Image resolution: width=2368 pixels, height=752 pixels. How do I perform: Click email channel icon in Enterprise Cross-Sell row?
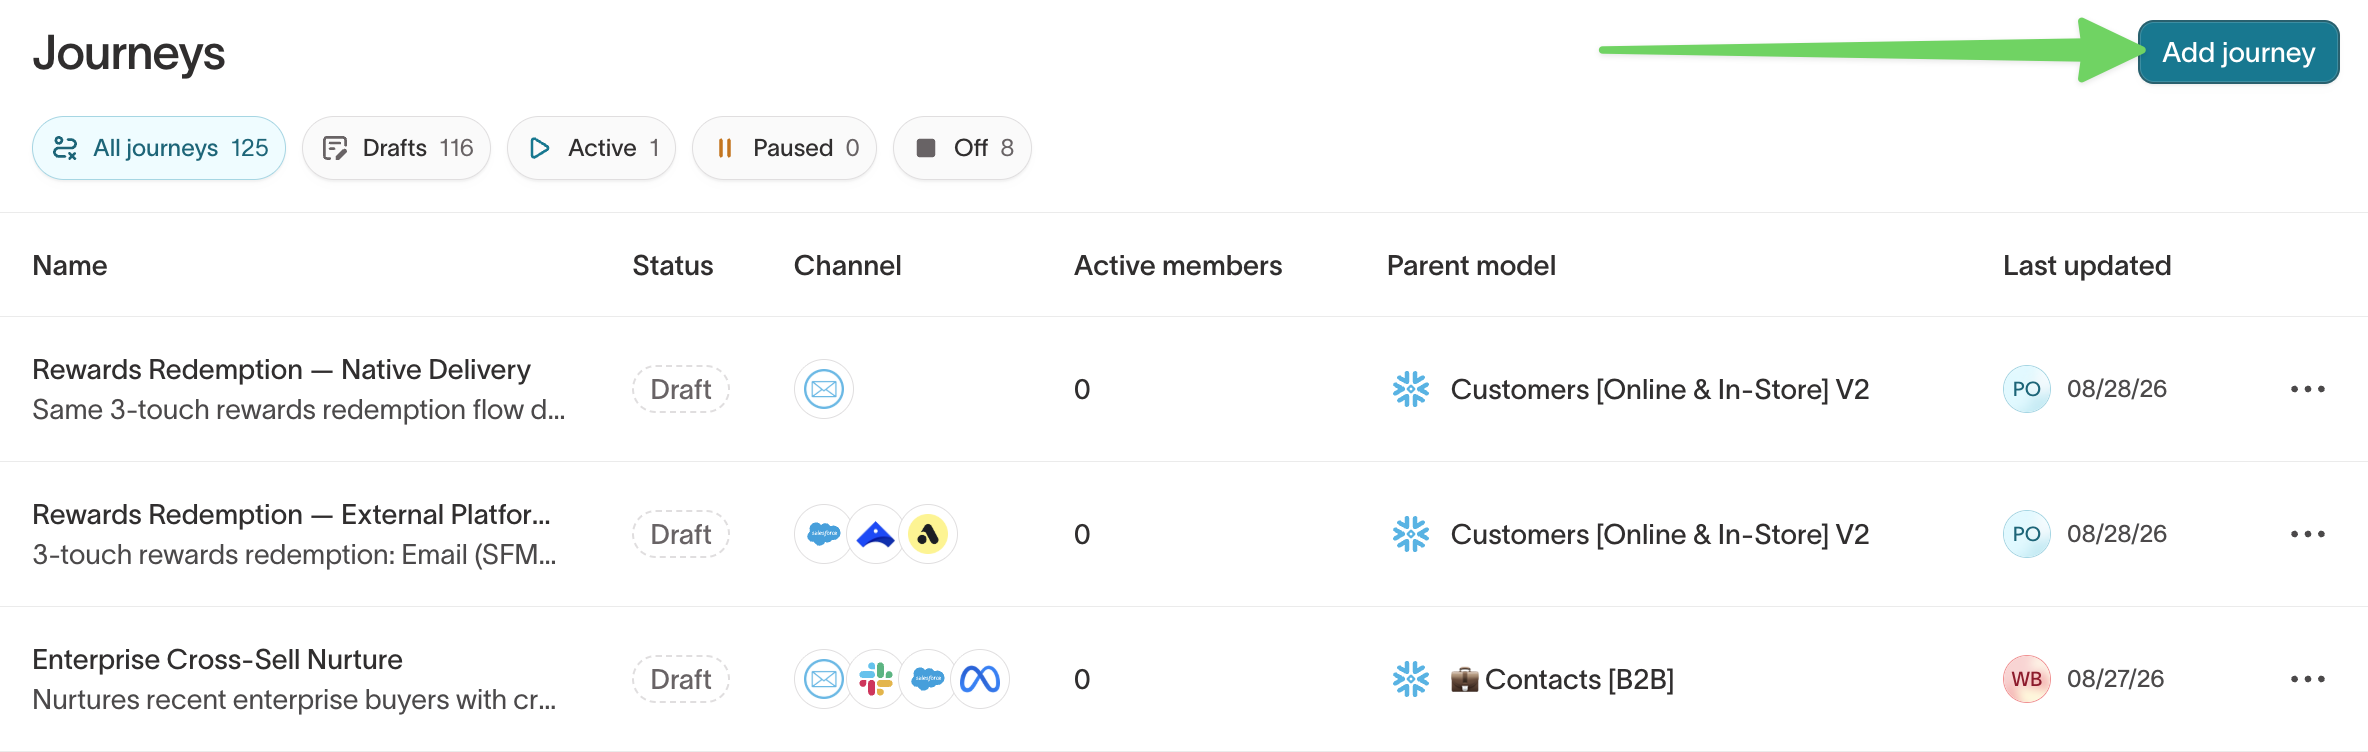[824, 679]
